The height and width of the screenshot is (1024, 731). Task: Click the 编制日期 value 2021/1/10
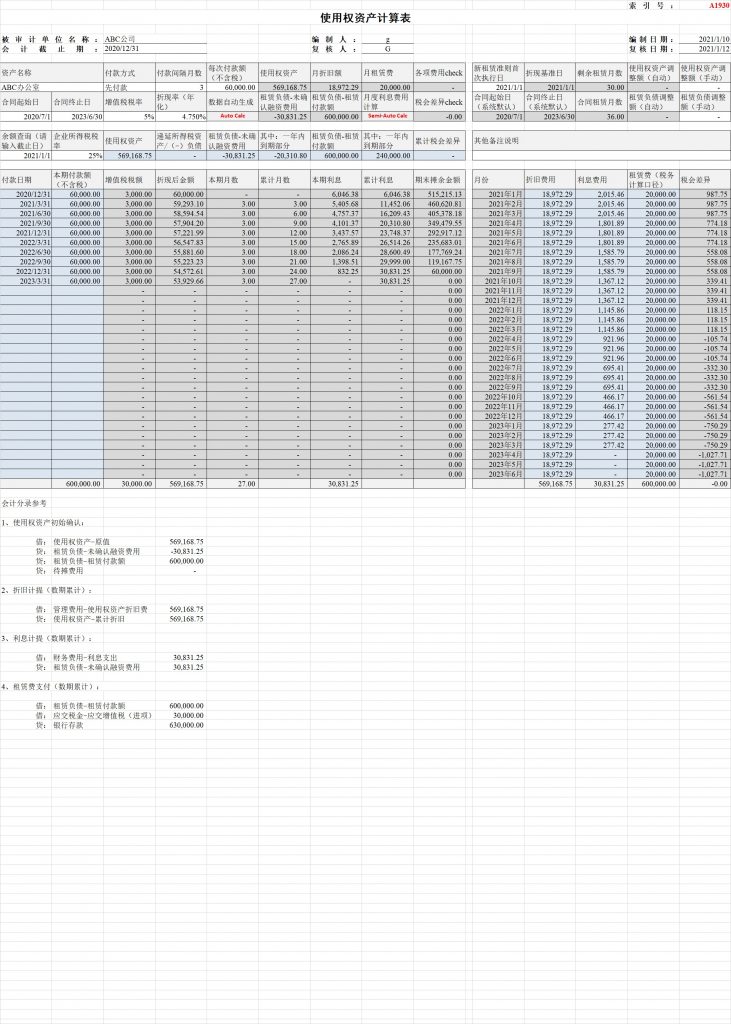click(705, 39)
